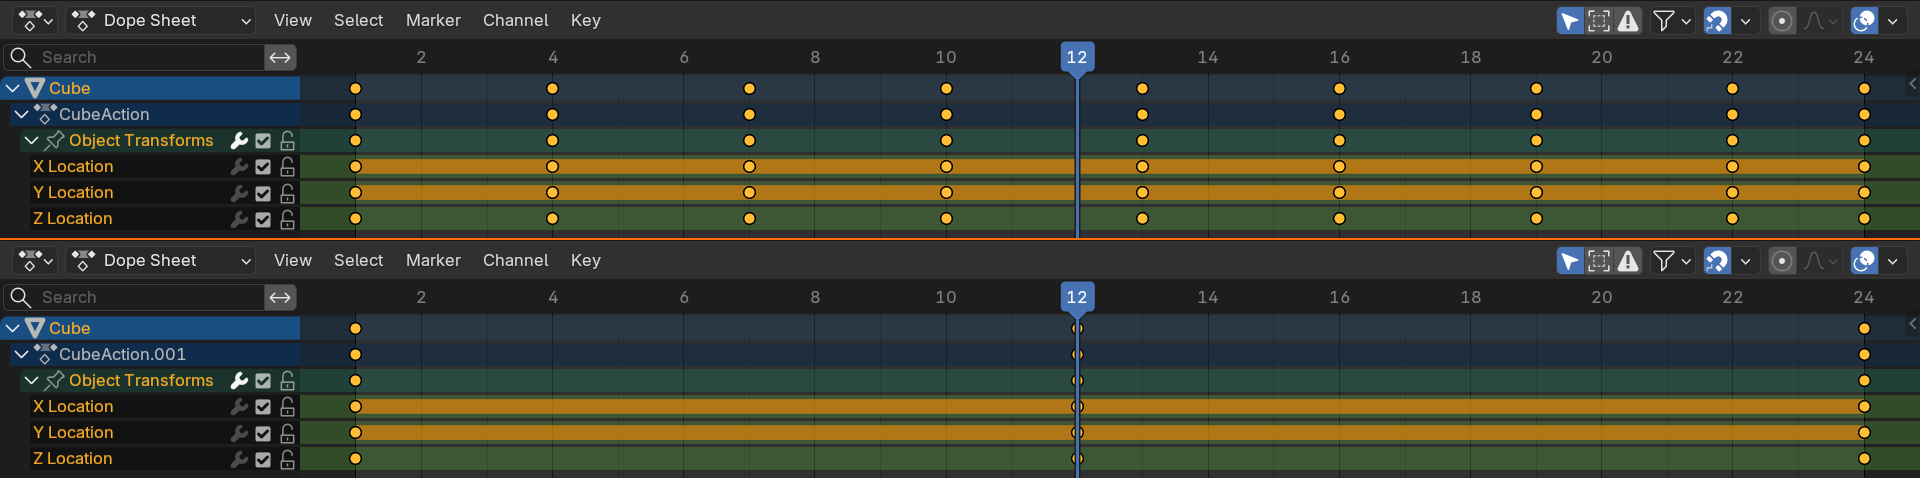Toggle Only Show Errors warning icon, CubeAction.001 editor
This screenshot has height=478, width=1920.
click(x=1628, y=260)
